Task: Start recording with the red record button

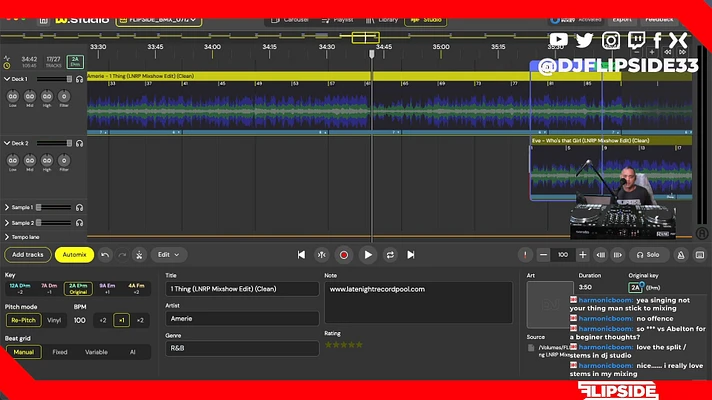Action: tap(344, 255)
